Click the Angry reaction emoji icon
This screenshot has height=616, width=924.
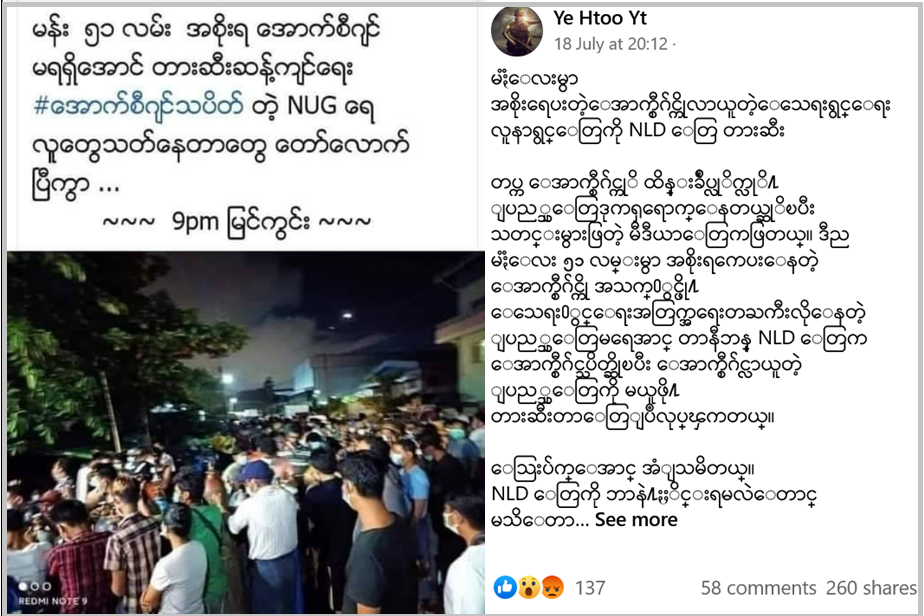click(552, 587)
